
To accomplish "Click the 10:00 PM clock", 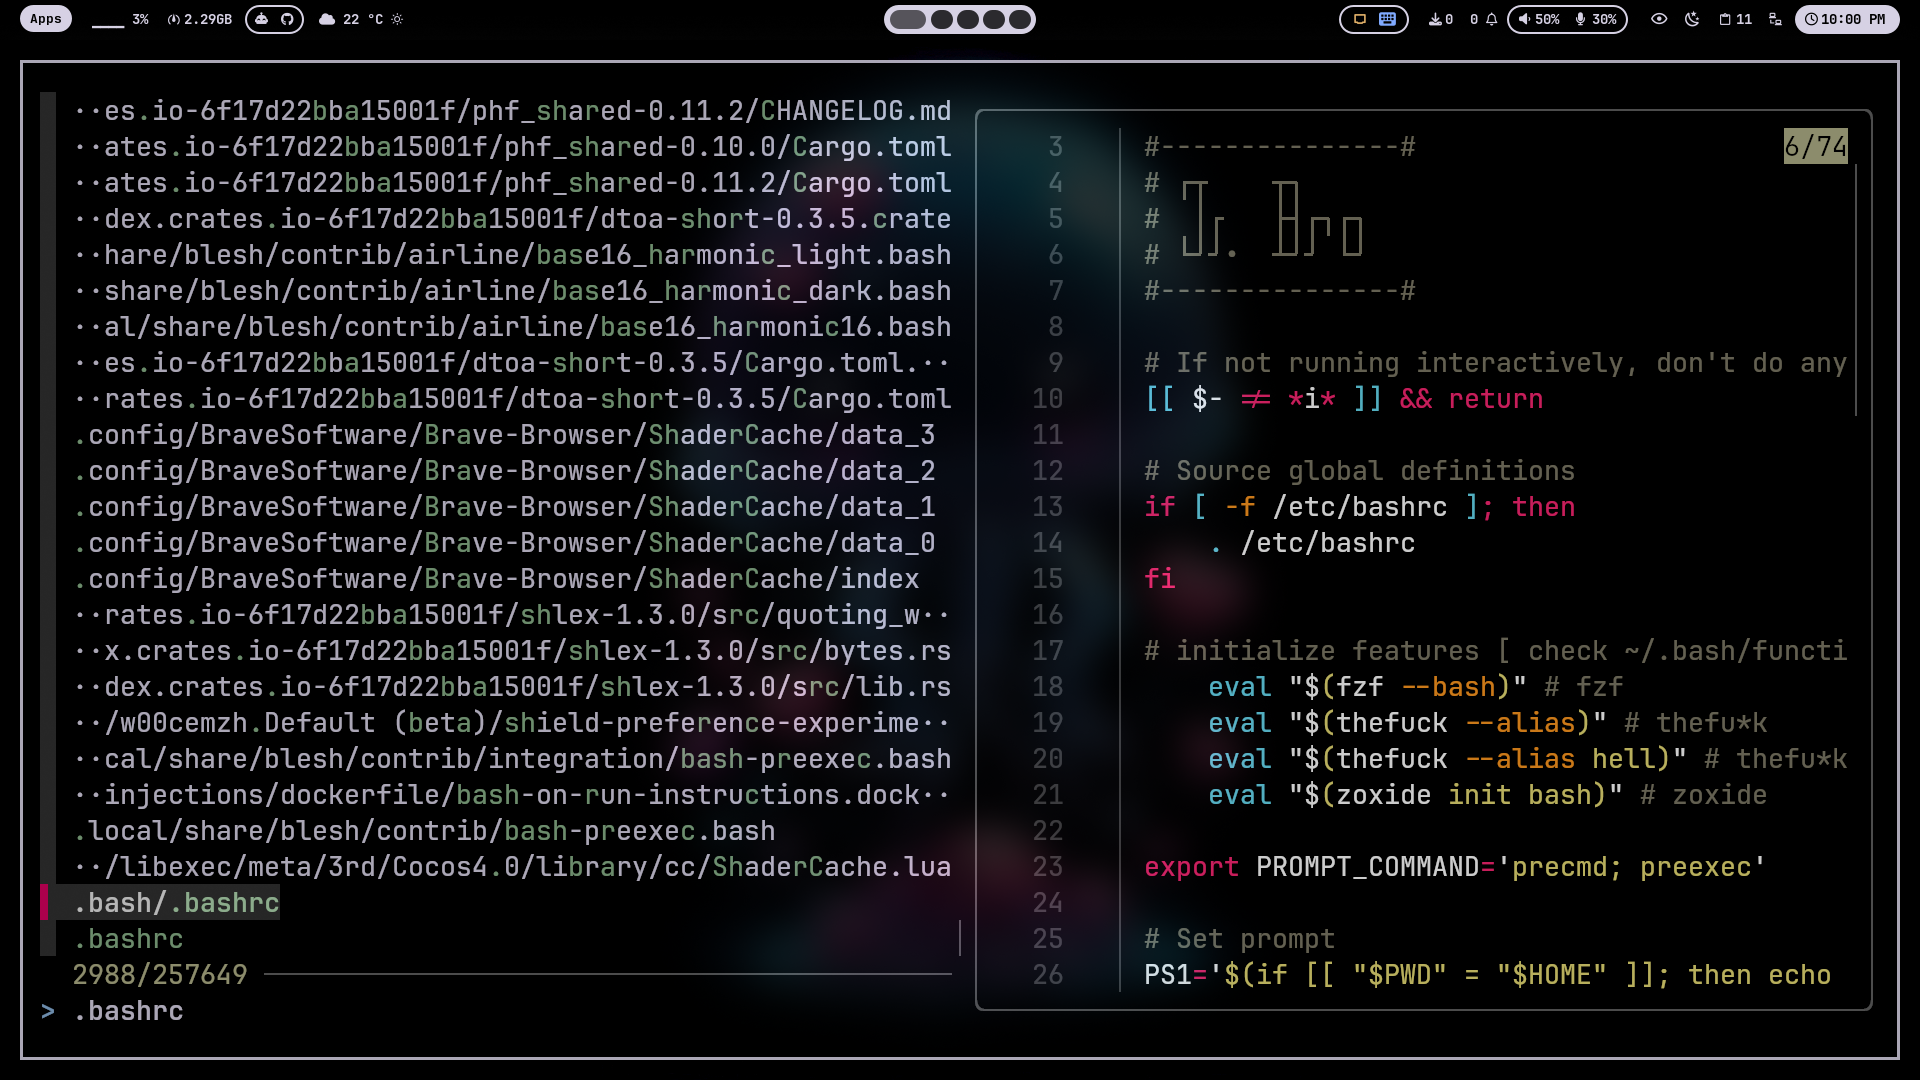I will tap(1847, 19).
